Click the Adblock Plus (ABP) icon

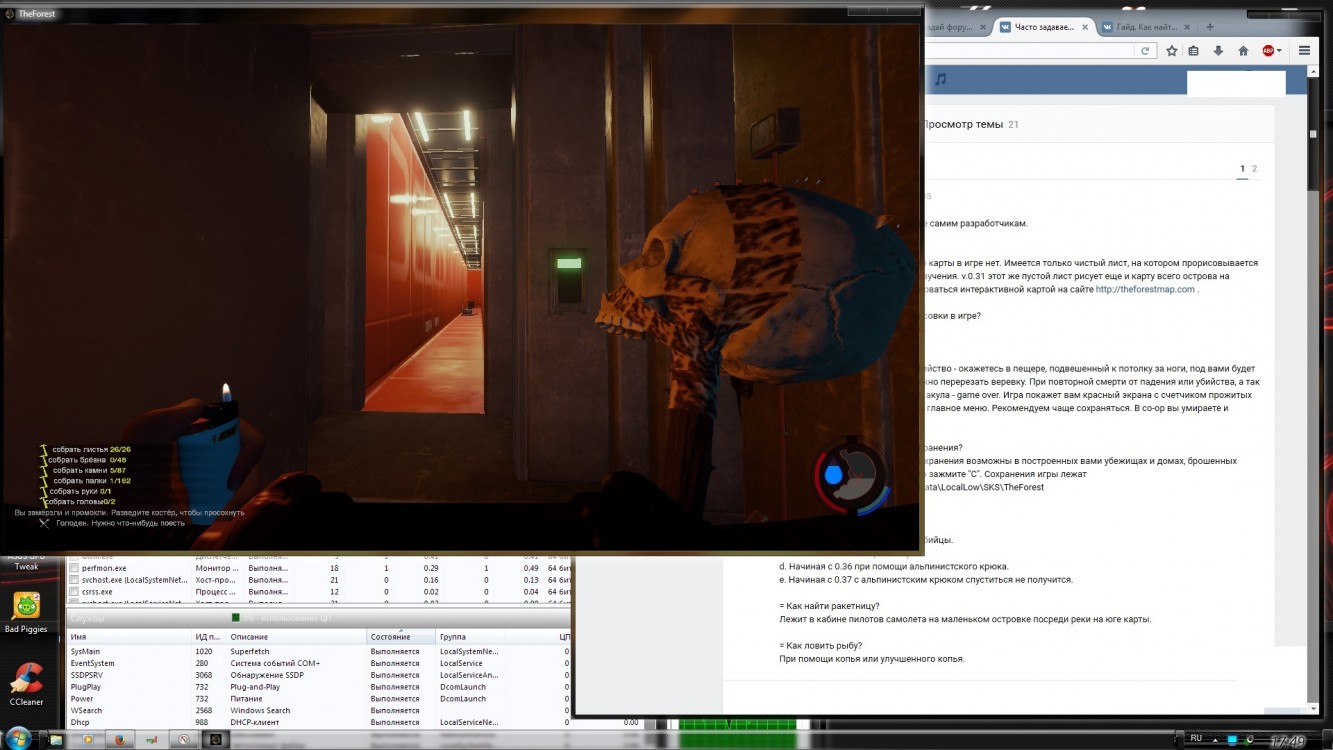[x=1267, y=51]
